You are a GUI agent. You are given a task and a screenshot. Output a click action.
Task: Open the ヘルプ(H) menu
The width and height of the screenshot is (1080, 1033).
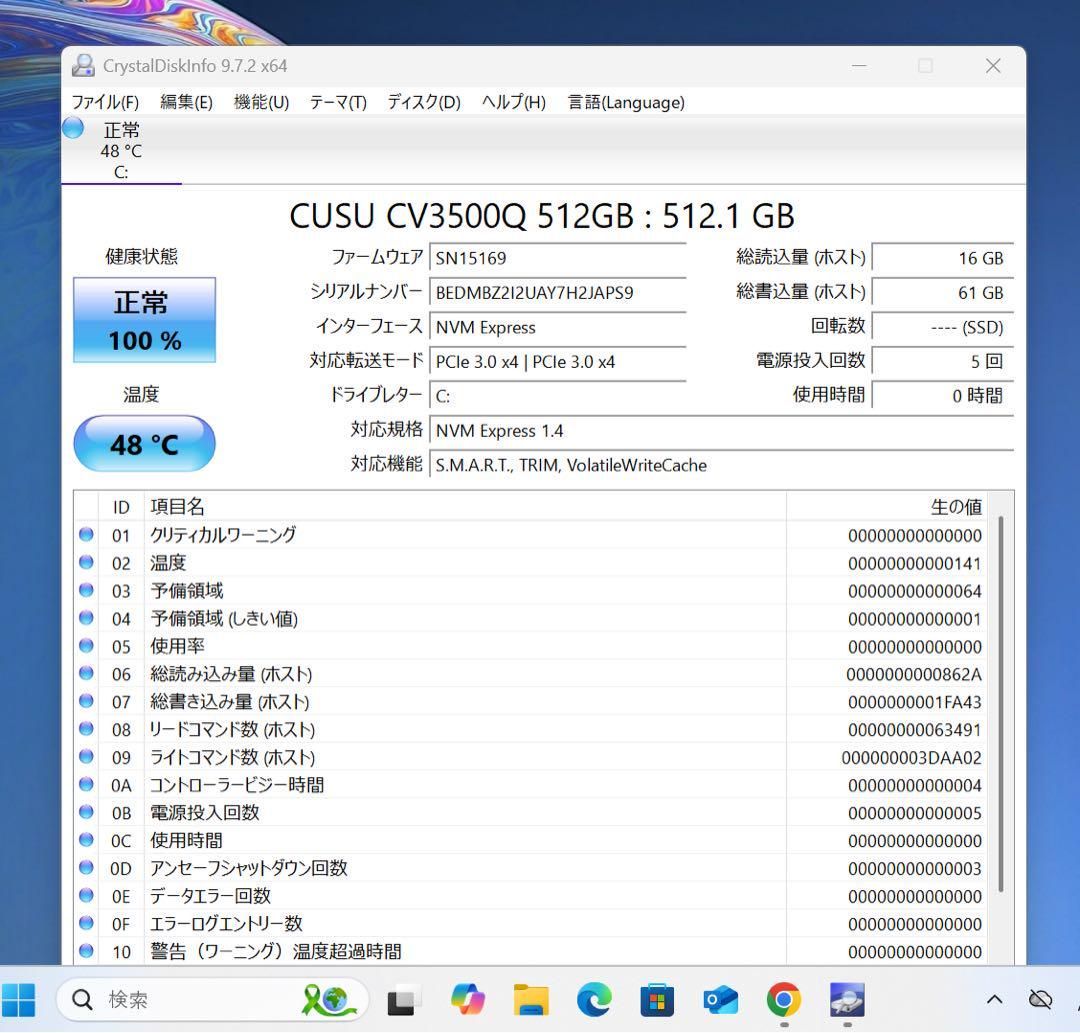[x=512, y=102]
